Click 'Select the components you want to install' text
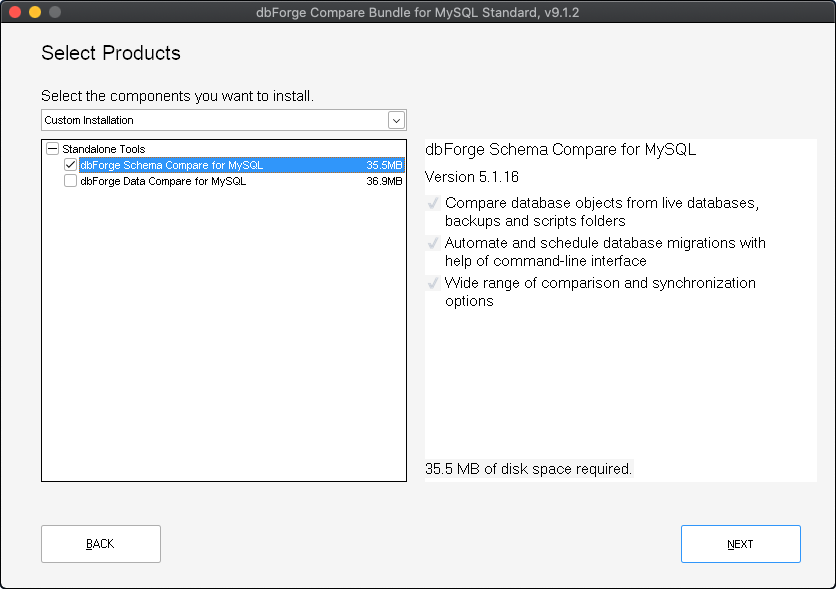The image size is (836, 589). coord(178,96)
